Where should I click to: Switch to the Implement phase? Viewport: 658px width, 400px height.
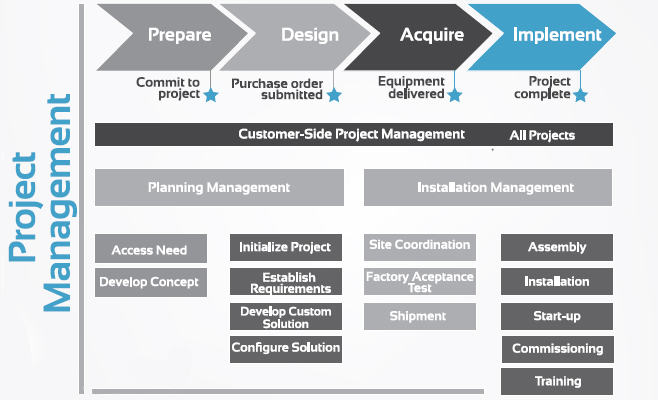555,36
